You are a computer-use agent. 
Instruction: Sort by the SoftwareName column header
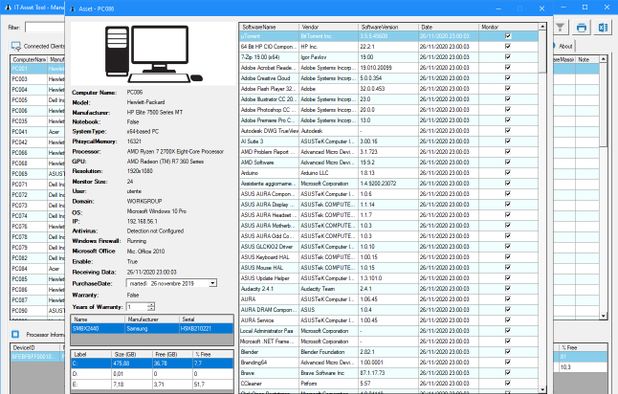click(x=269, y=27)
